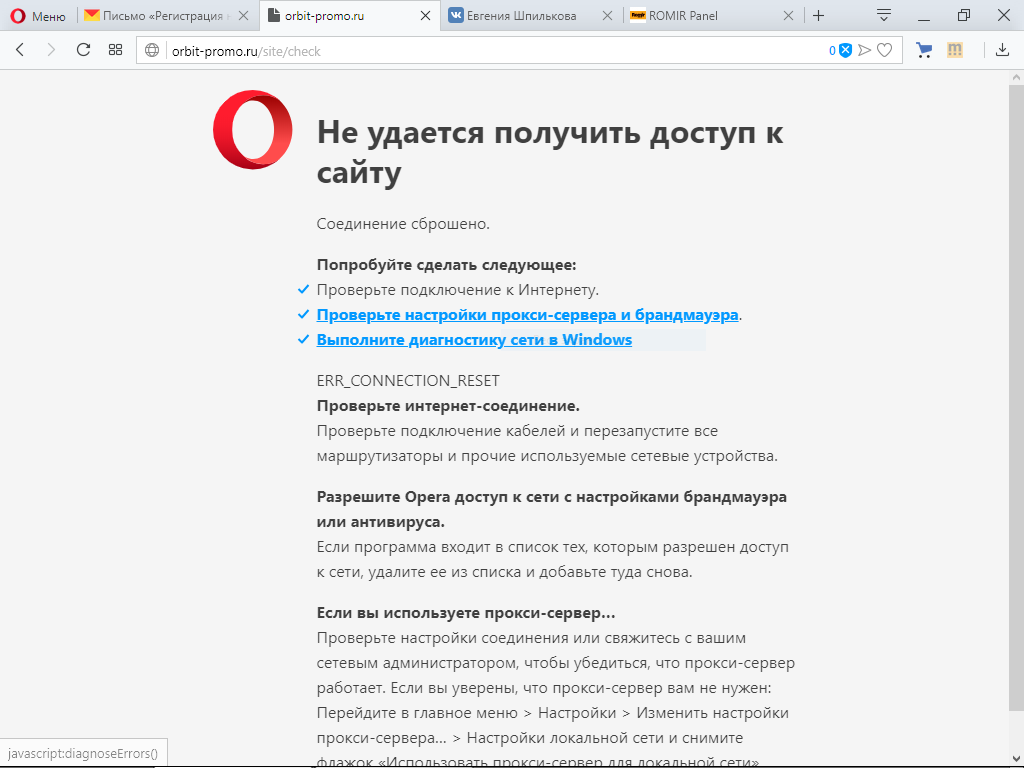Restore down the Opera window
The height and width of the screenshot is (768, 1024).
pos(963,16)
